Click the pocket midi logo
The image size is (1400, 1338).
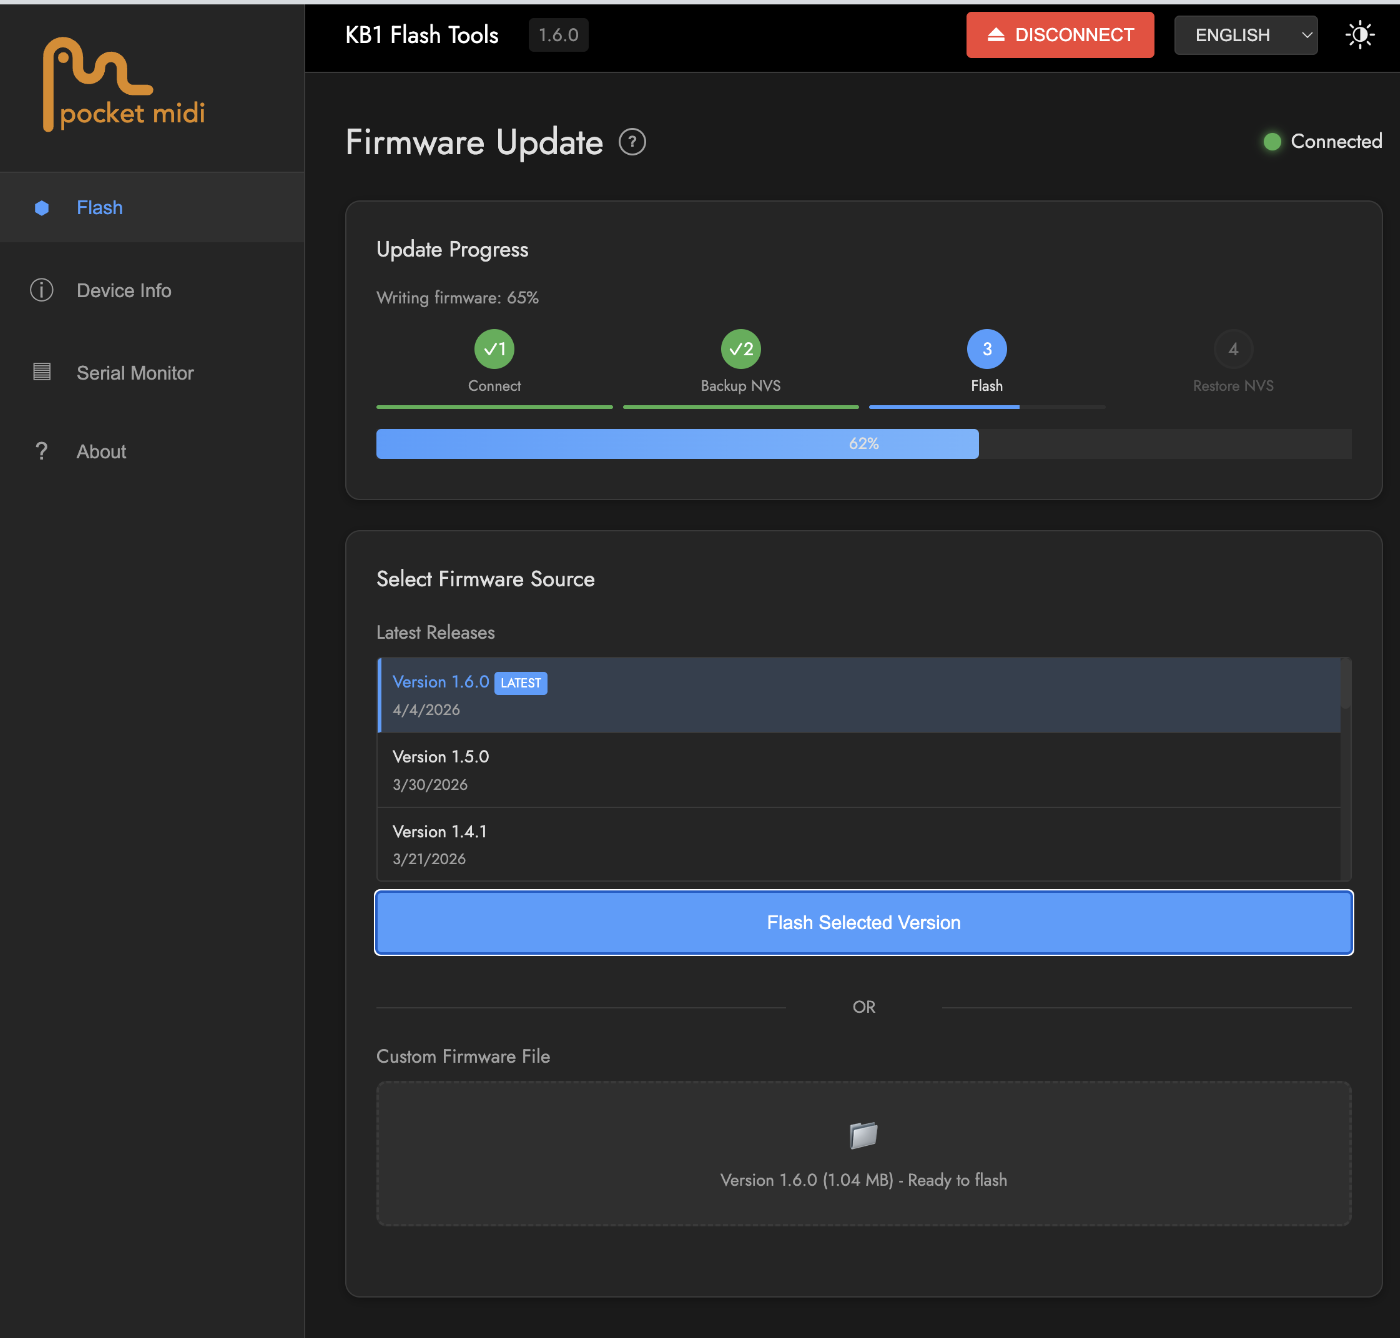point(124,86)
